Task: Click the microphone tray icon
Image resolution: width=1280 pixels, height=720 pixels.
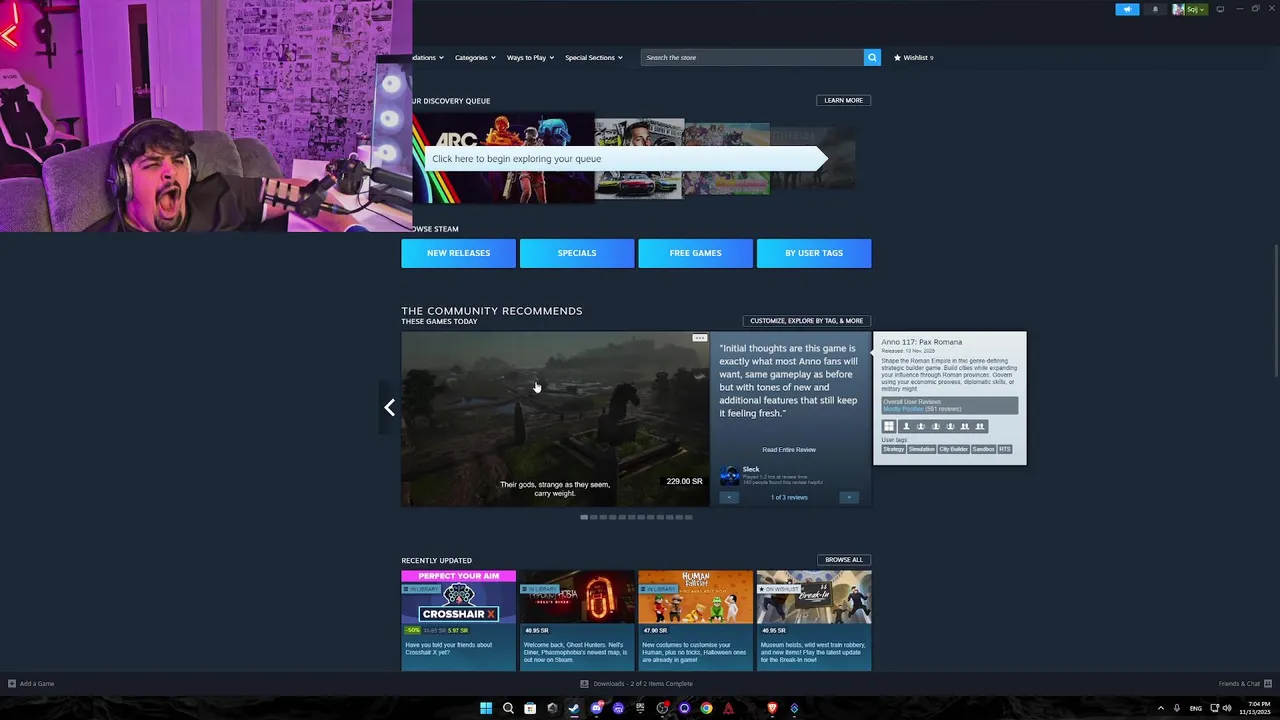Action: 1177,708
